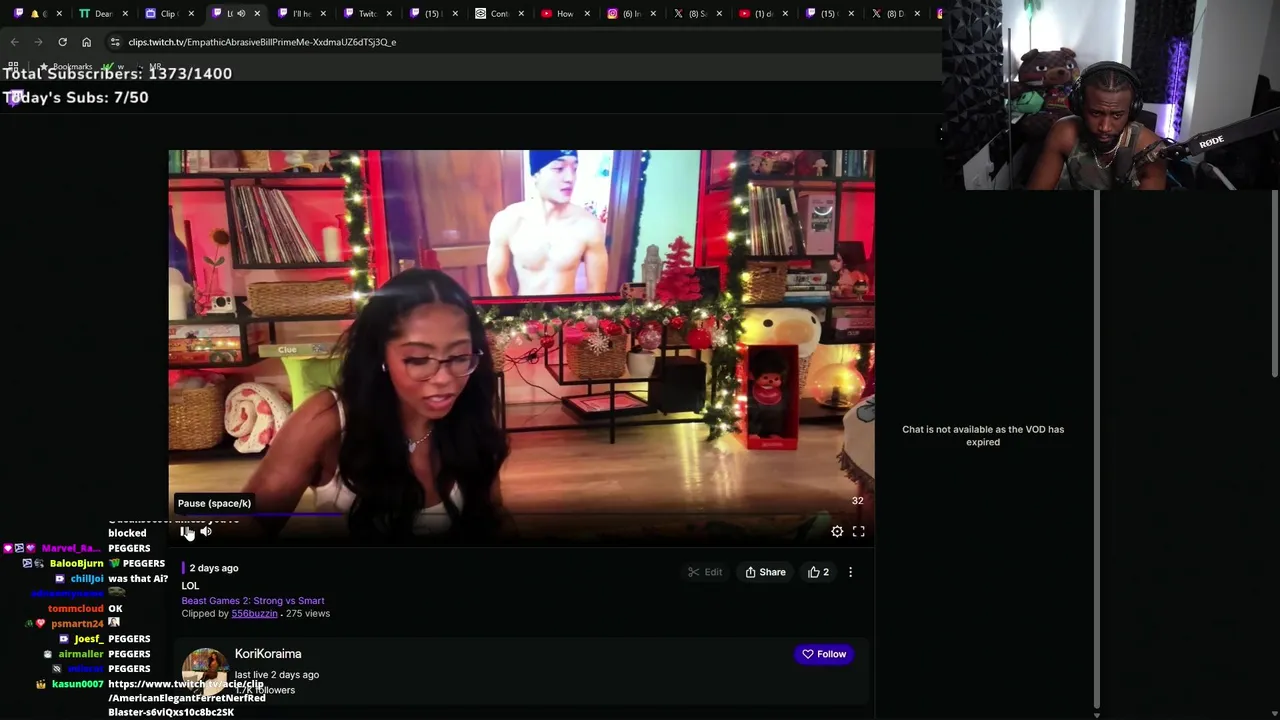The height and width of the screenshot is (720, 1280).
Task: Click chat user airmaller
Action: 81,653
